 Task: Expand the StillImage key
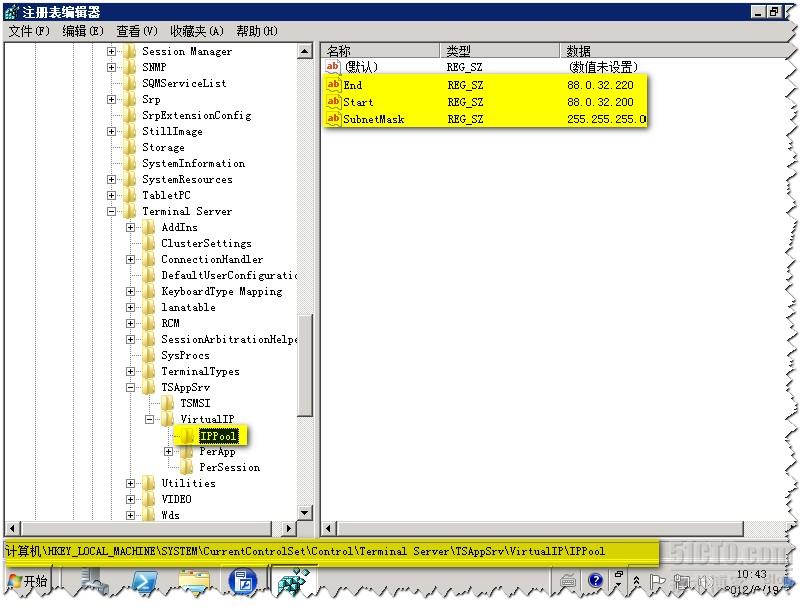click(x=111, y=131)
